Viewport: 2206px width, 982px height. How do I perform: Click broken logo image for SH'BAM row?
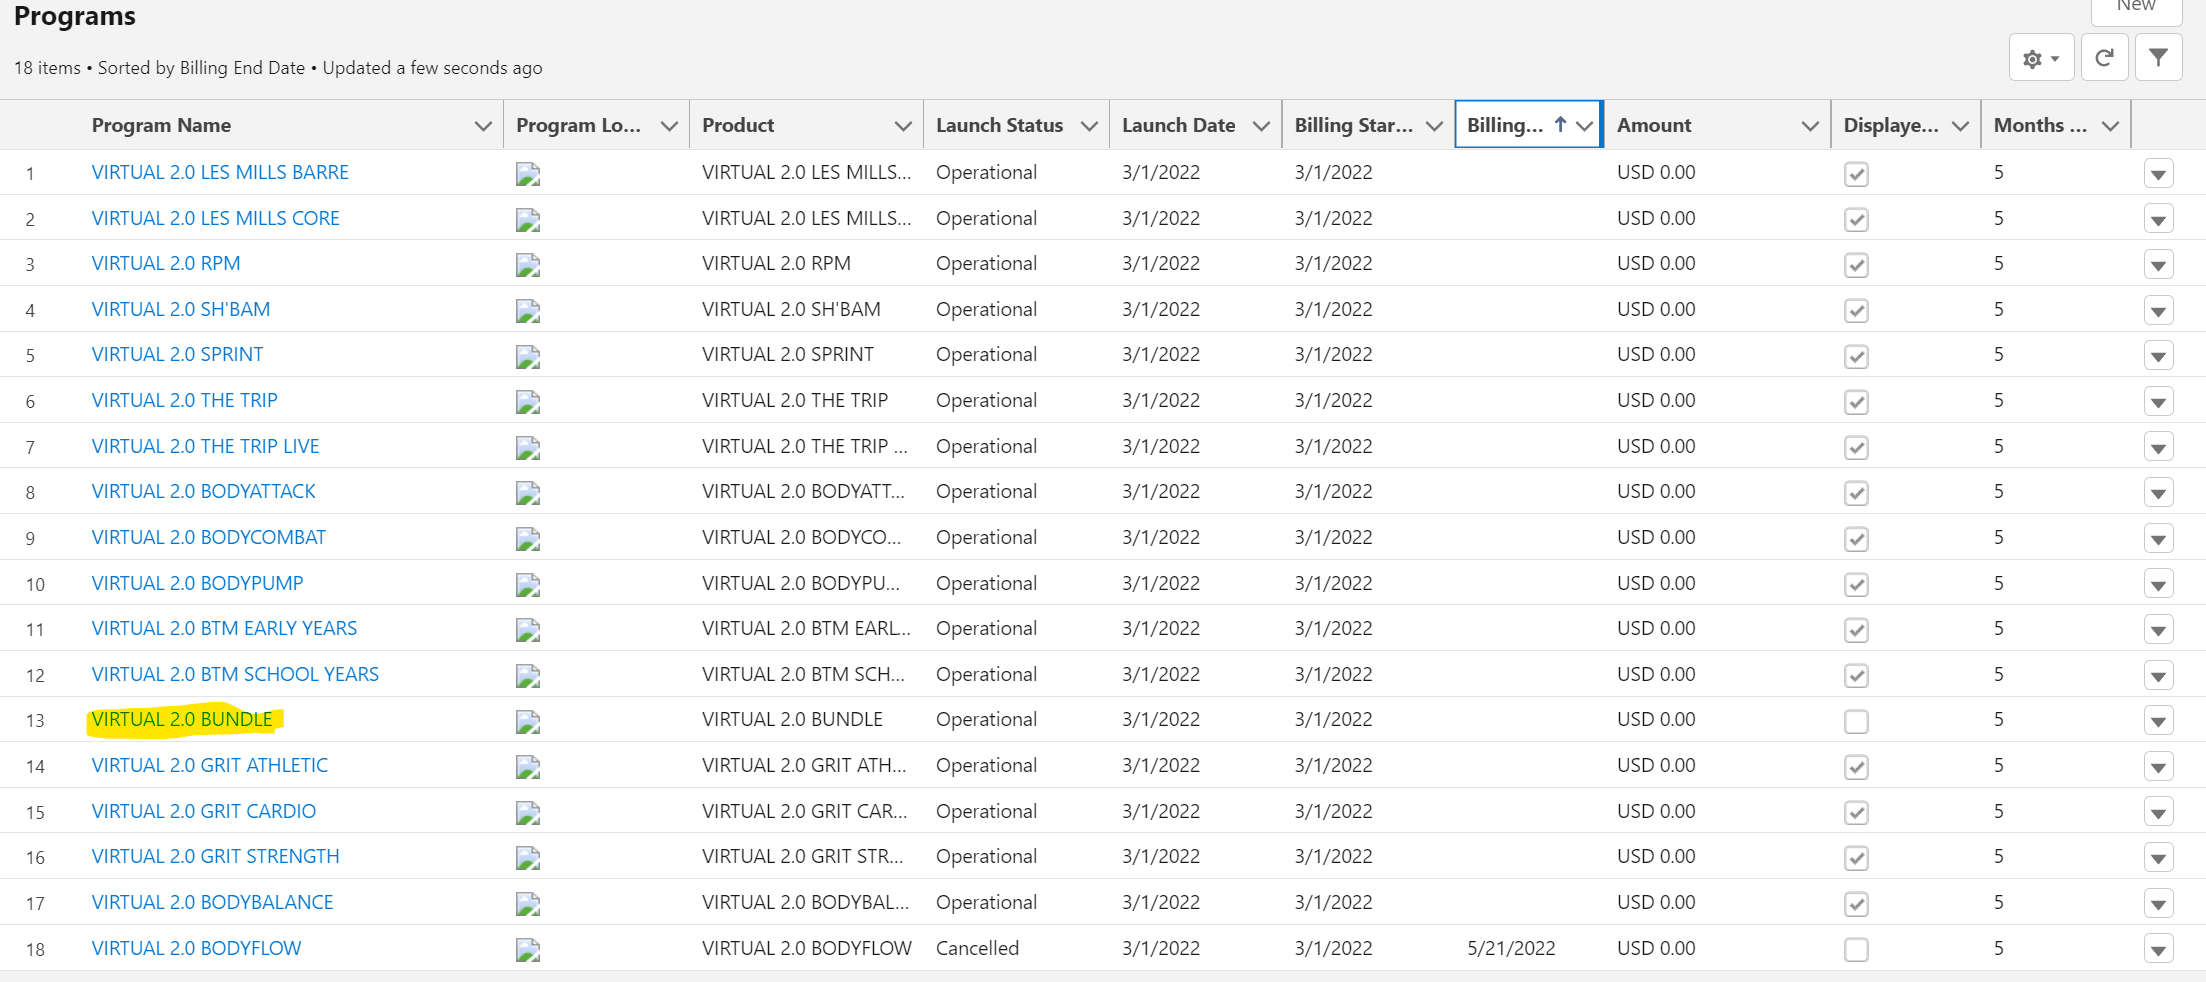pyautogui.click(x=528, y=311)
